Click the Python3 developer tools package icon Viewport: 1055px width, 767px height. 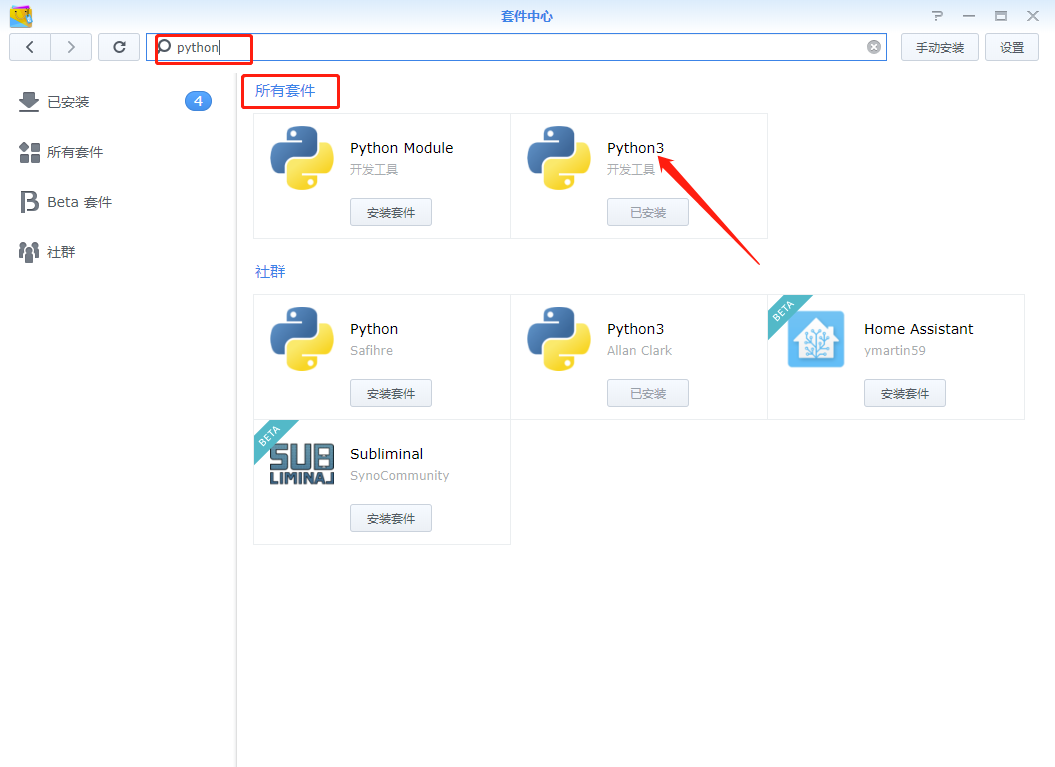click(558, 158)
